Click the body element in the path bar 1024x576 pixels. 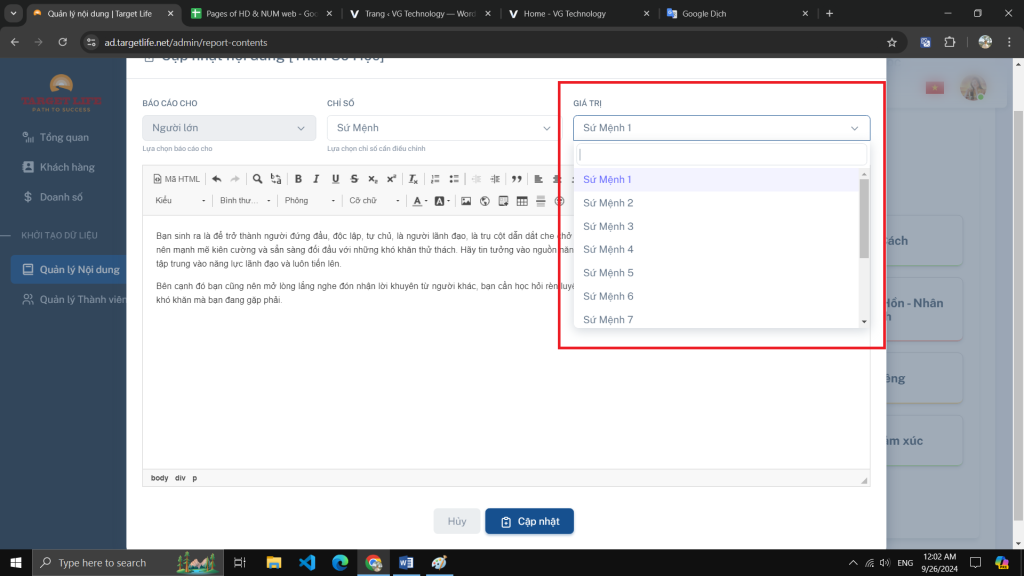pyautogui.click(x=159, y=478)
